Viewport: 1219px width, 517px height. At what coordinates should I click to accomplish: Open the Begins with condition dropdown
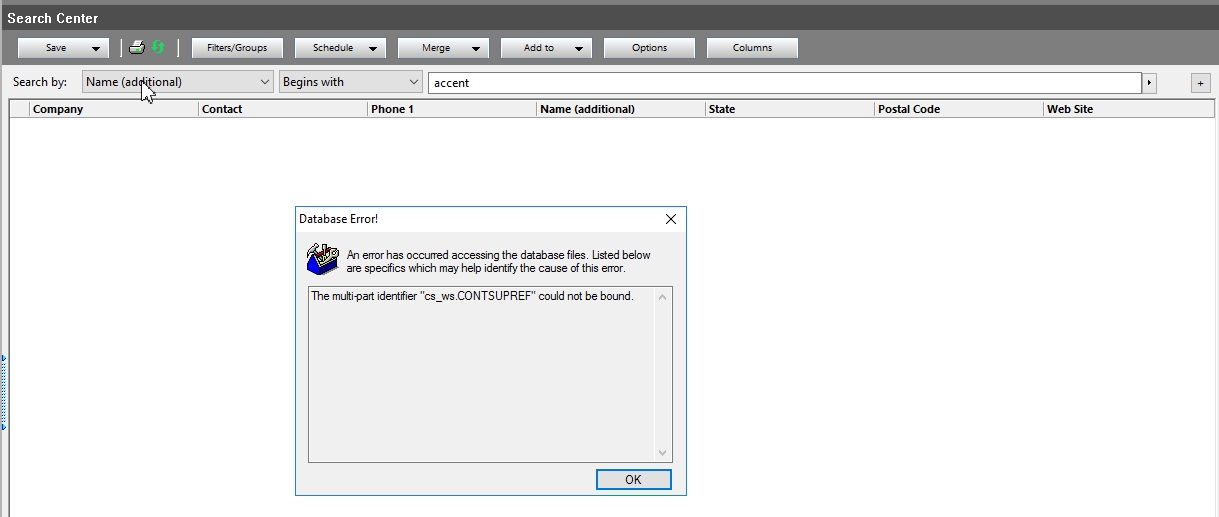click(351, 82)
